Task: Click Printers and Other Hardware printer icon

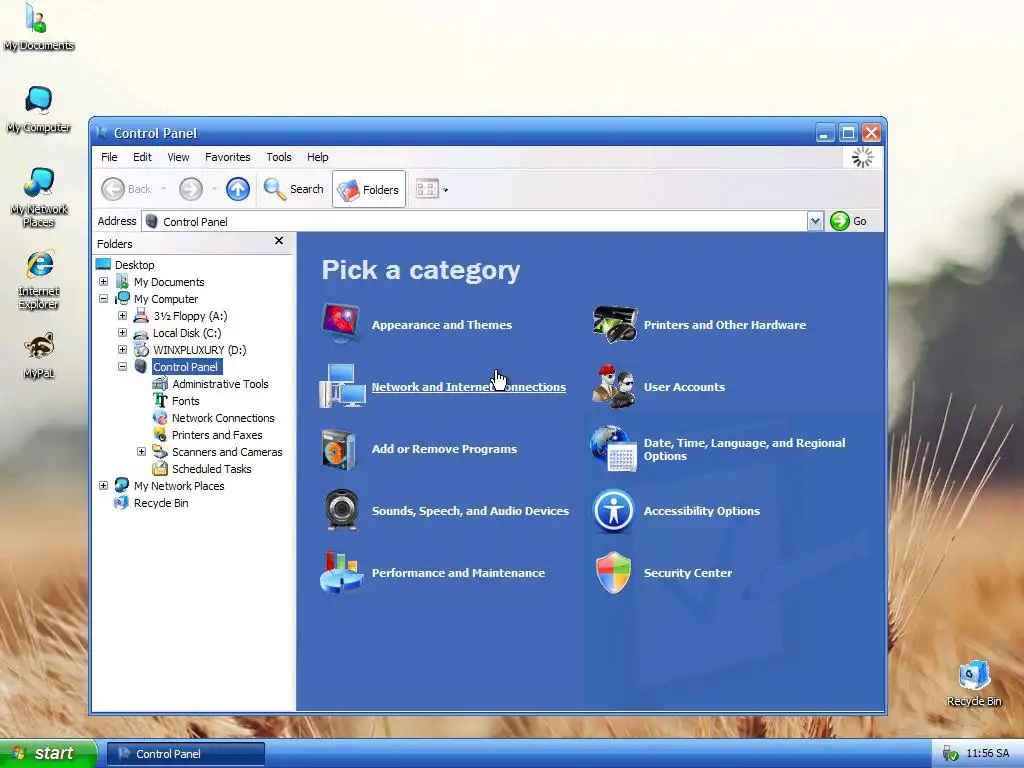Action: tap(615, 324)
